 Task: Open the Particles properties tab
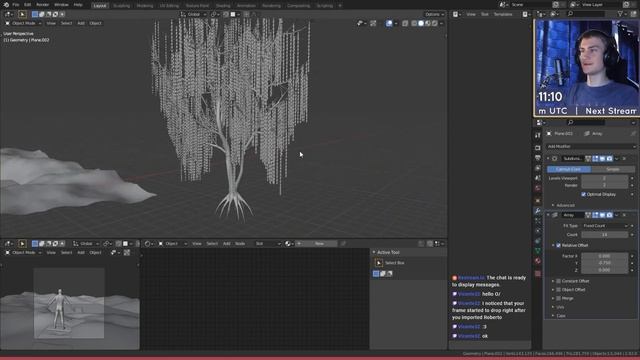click(538, 221)
